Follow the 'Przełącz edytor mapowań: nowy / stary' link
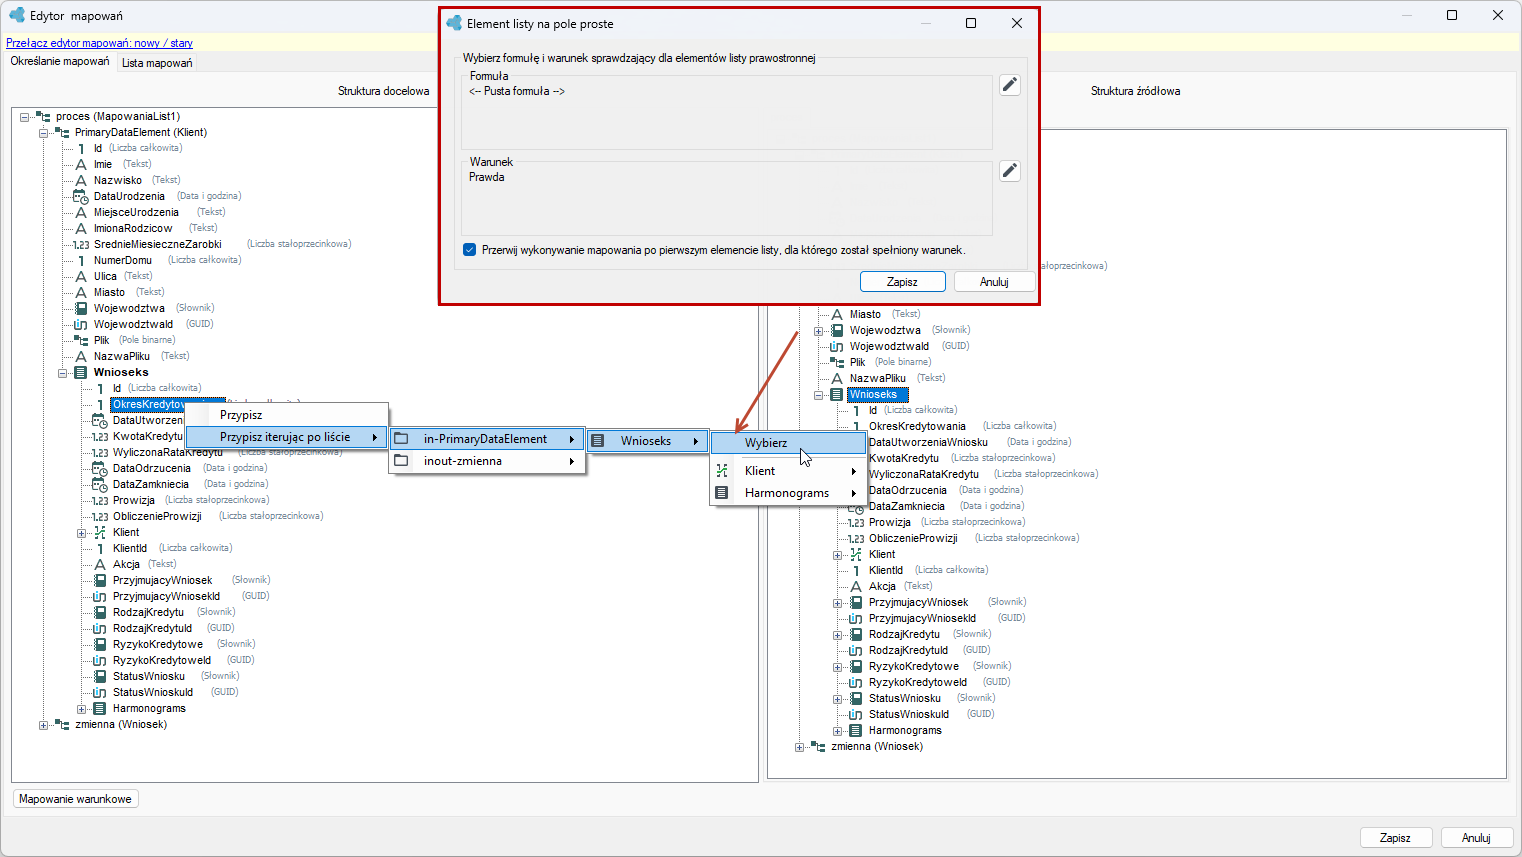Image resolution: width=1522 pixels, height=857 pixels. [x=100, y=43]
